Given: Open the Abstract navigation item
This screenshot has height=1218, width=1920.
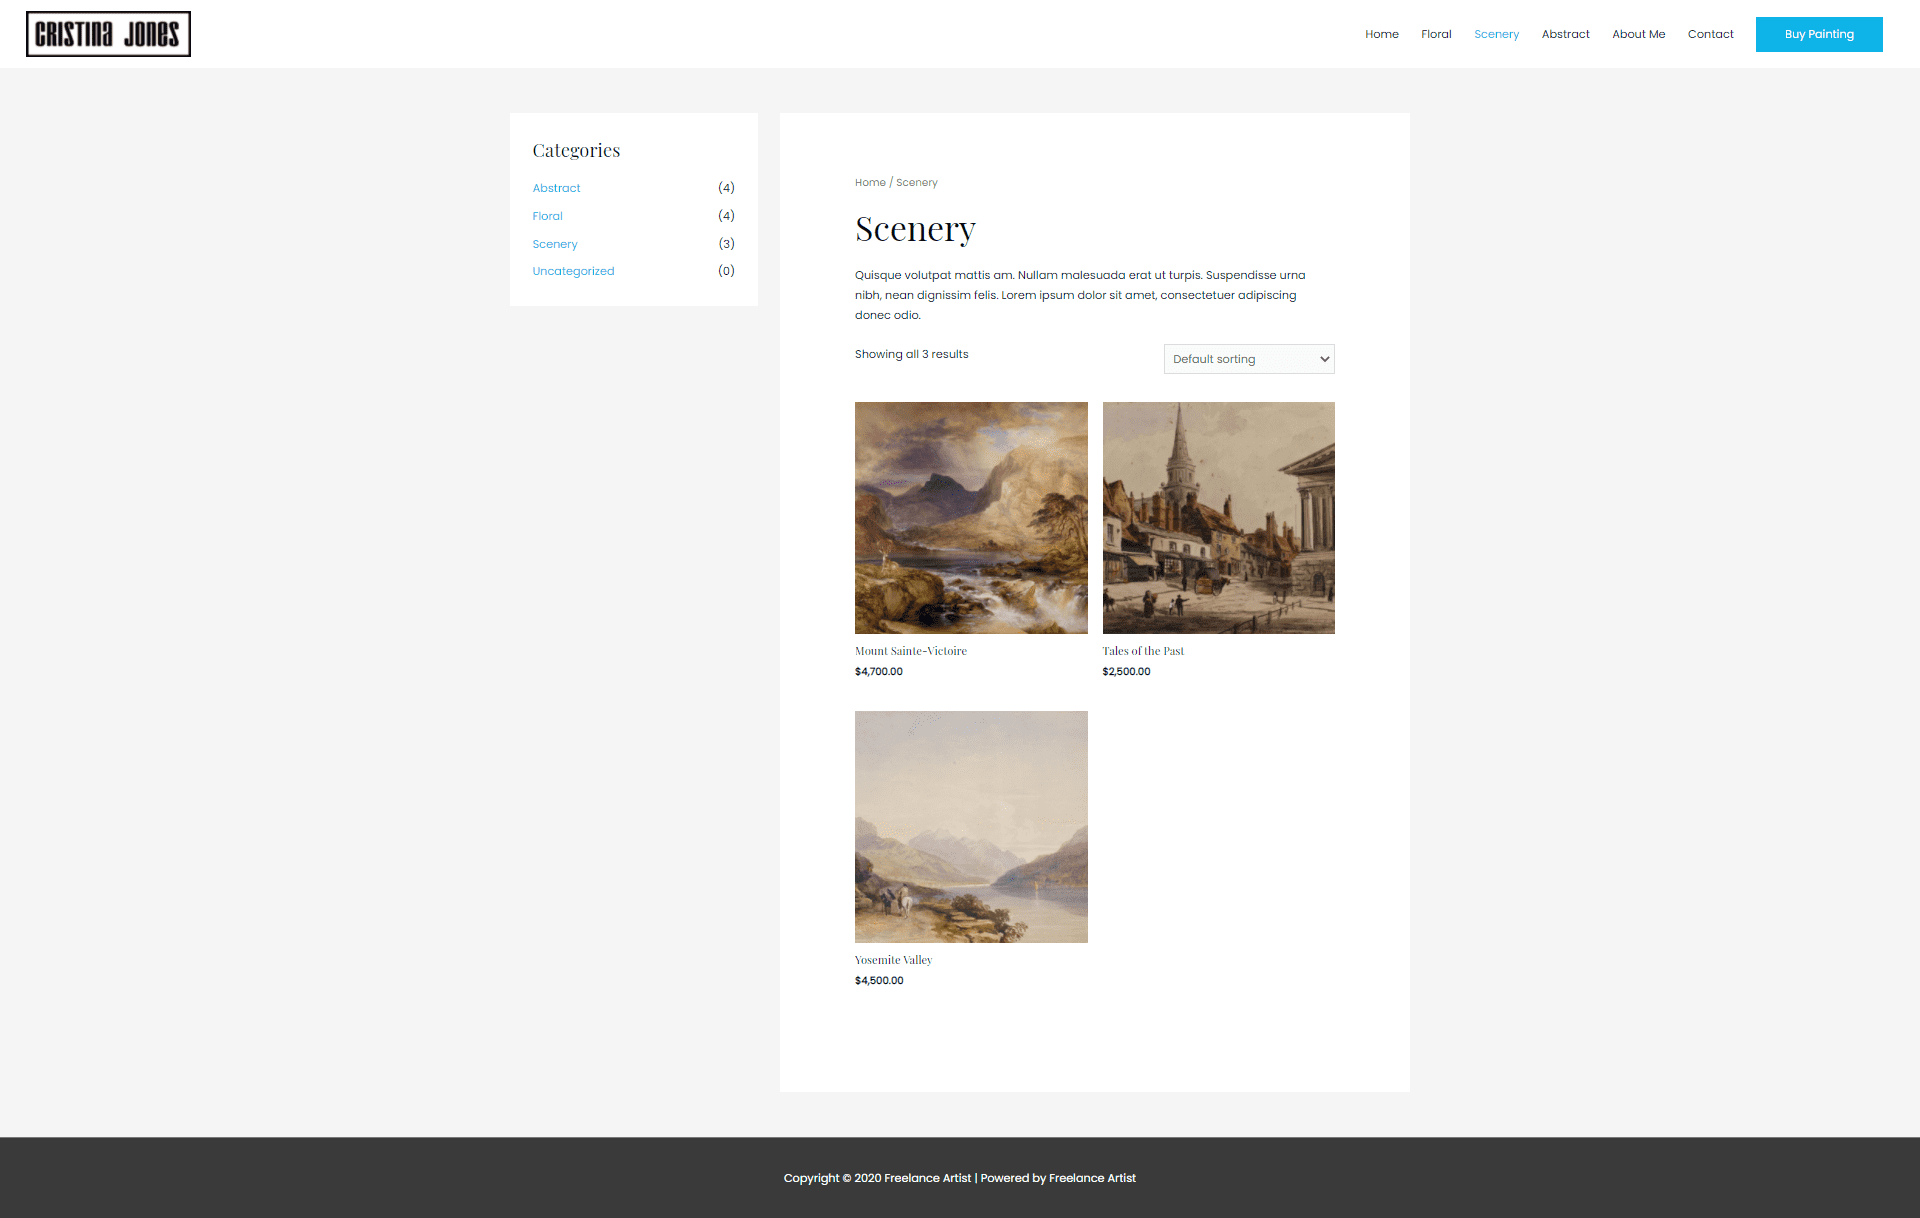Looking at the screenshot, I should click(1565, 34).
